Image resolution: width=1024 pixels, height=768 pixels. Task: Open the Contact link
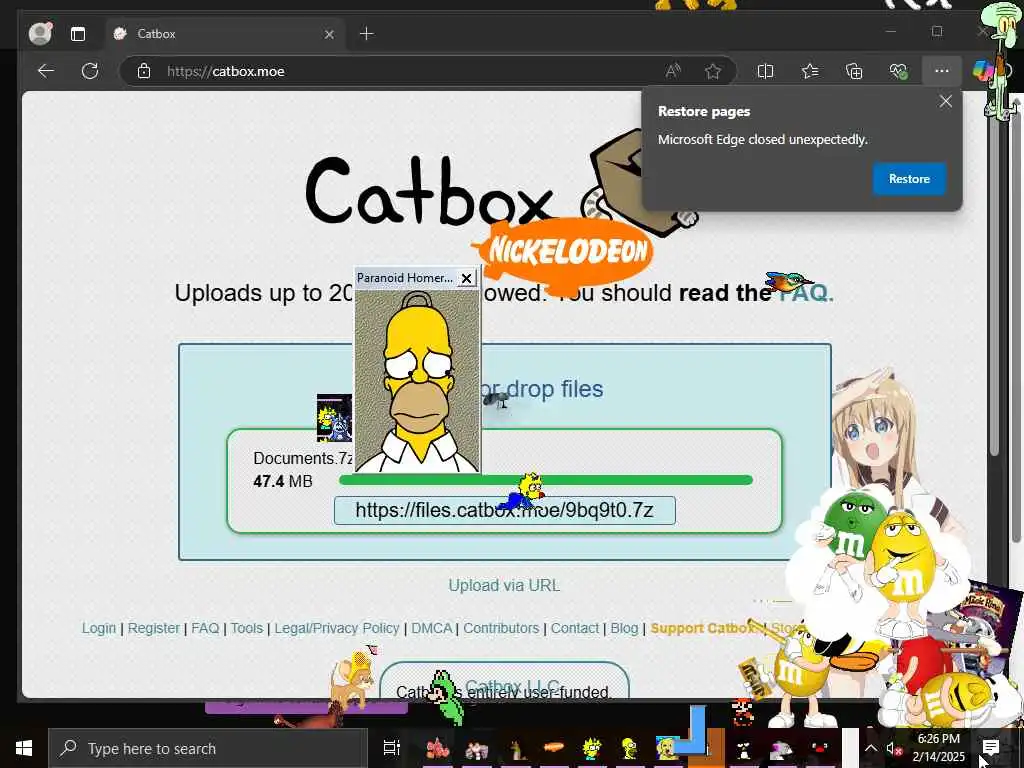(575, 628)
